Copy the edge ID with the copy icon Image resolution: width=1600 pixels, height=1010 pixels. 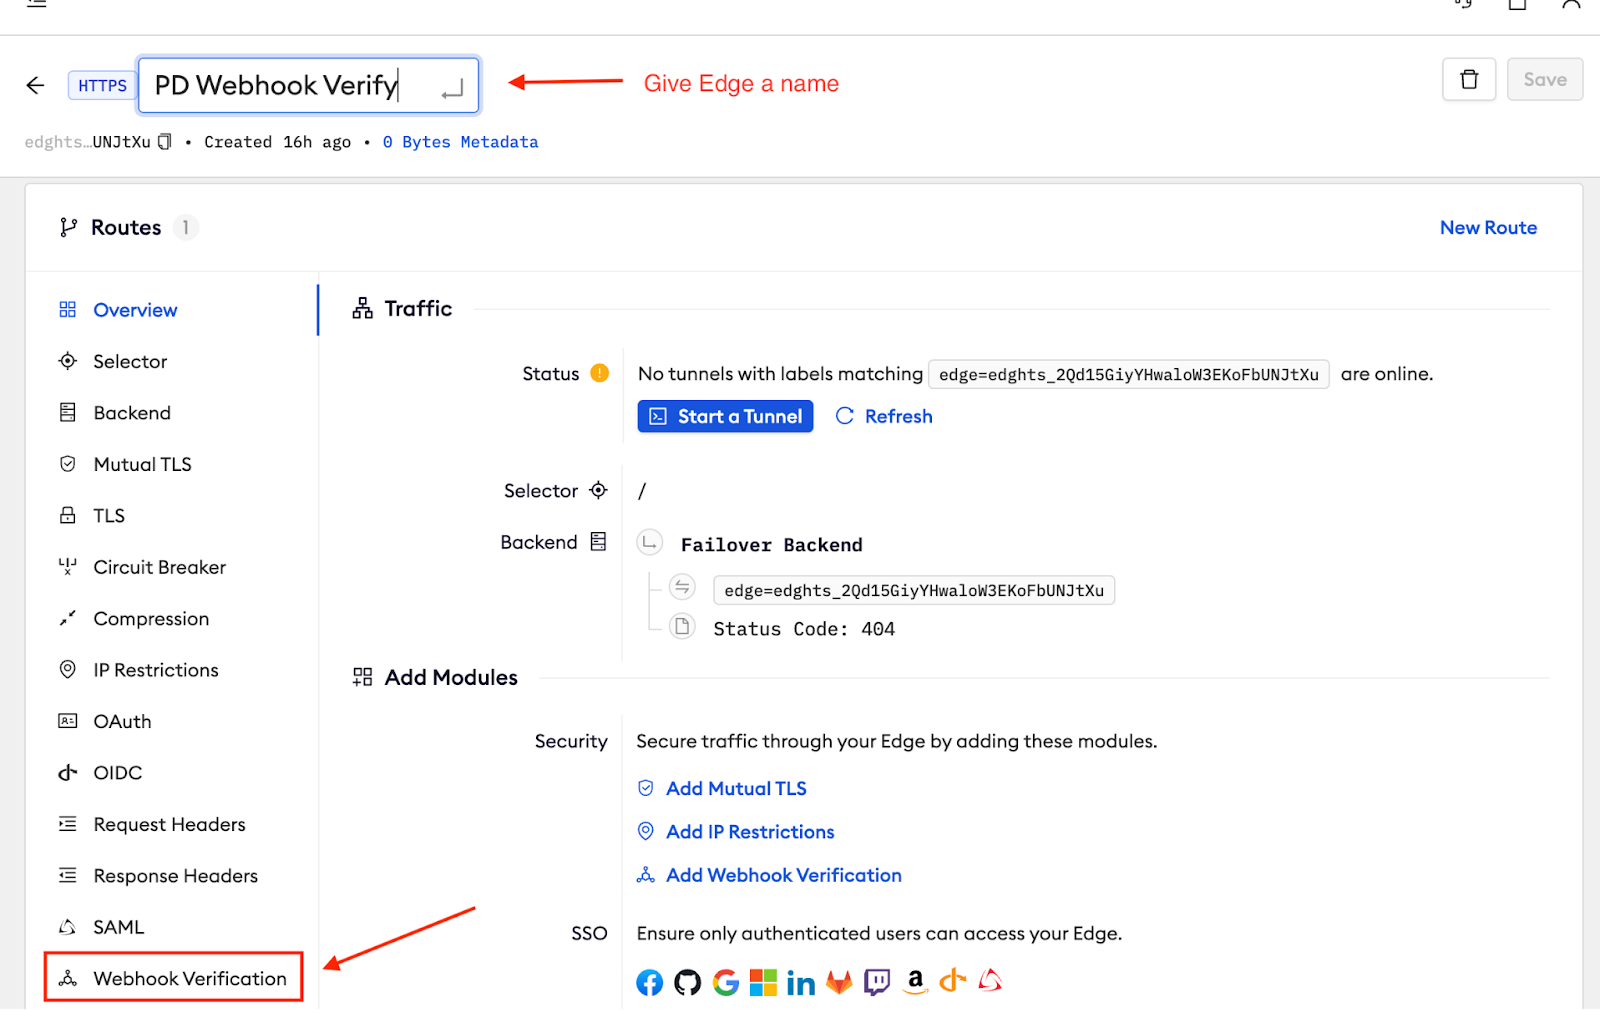(x=165, y=142)
